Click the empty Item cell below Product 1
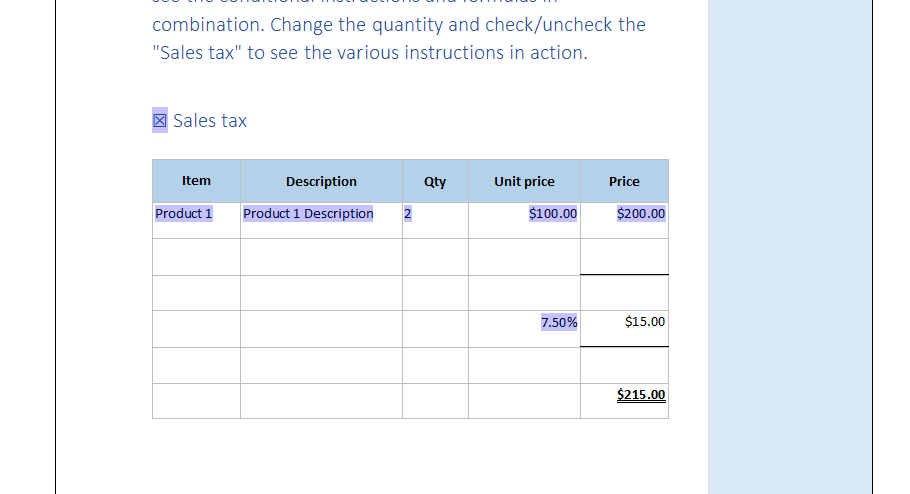The height and width of the screenshot is (494, 910). (x=196, y=257)
